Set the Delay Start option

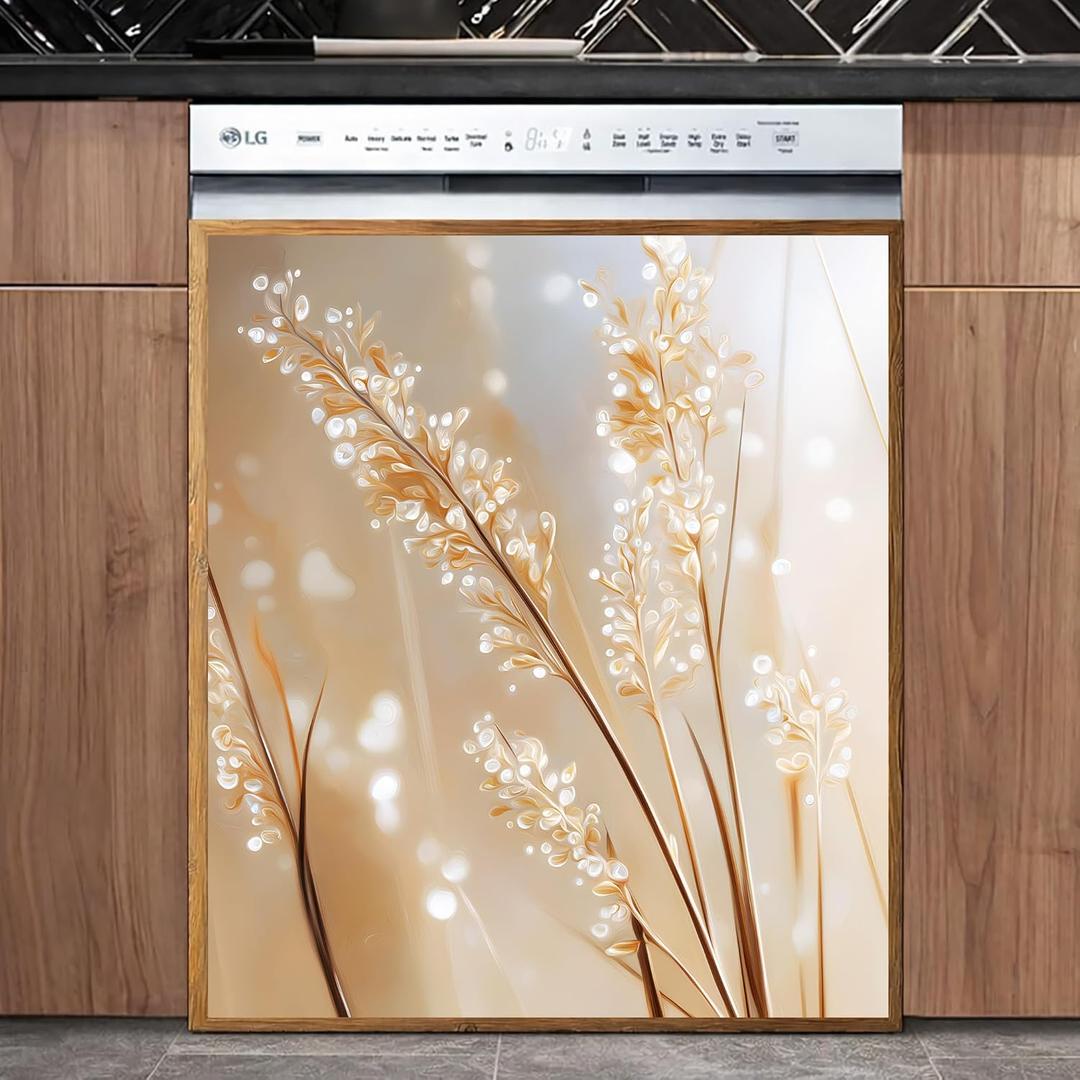tap(743, 141)
